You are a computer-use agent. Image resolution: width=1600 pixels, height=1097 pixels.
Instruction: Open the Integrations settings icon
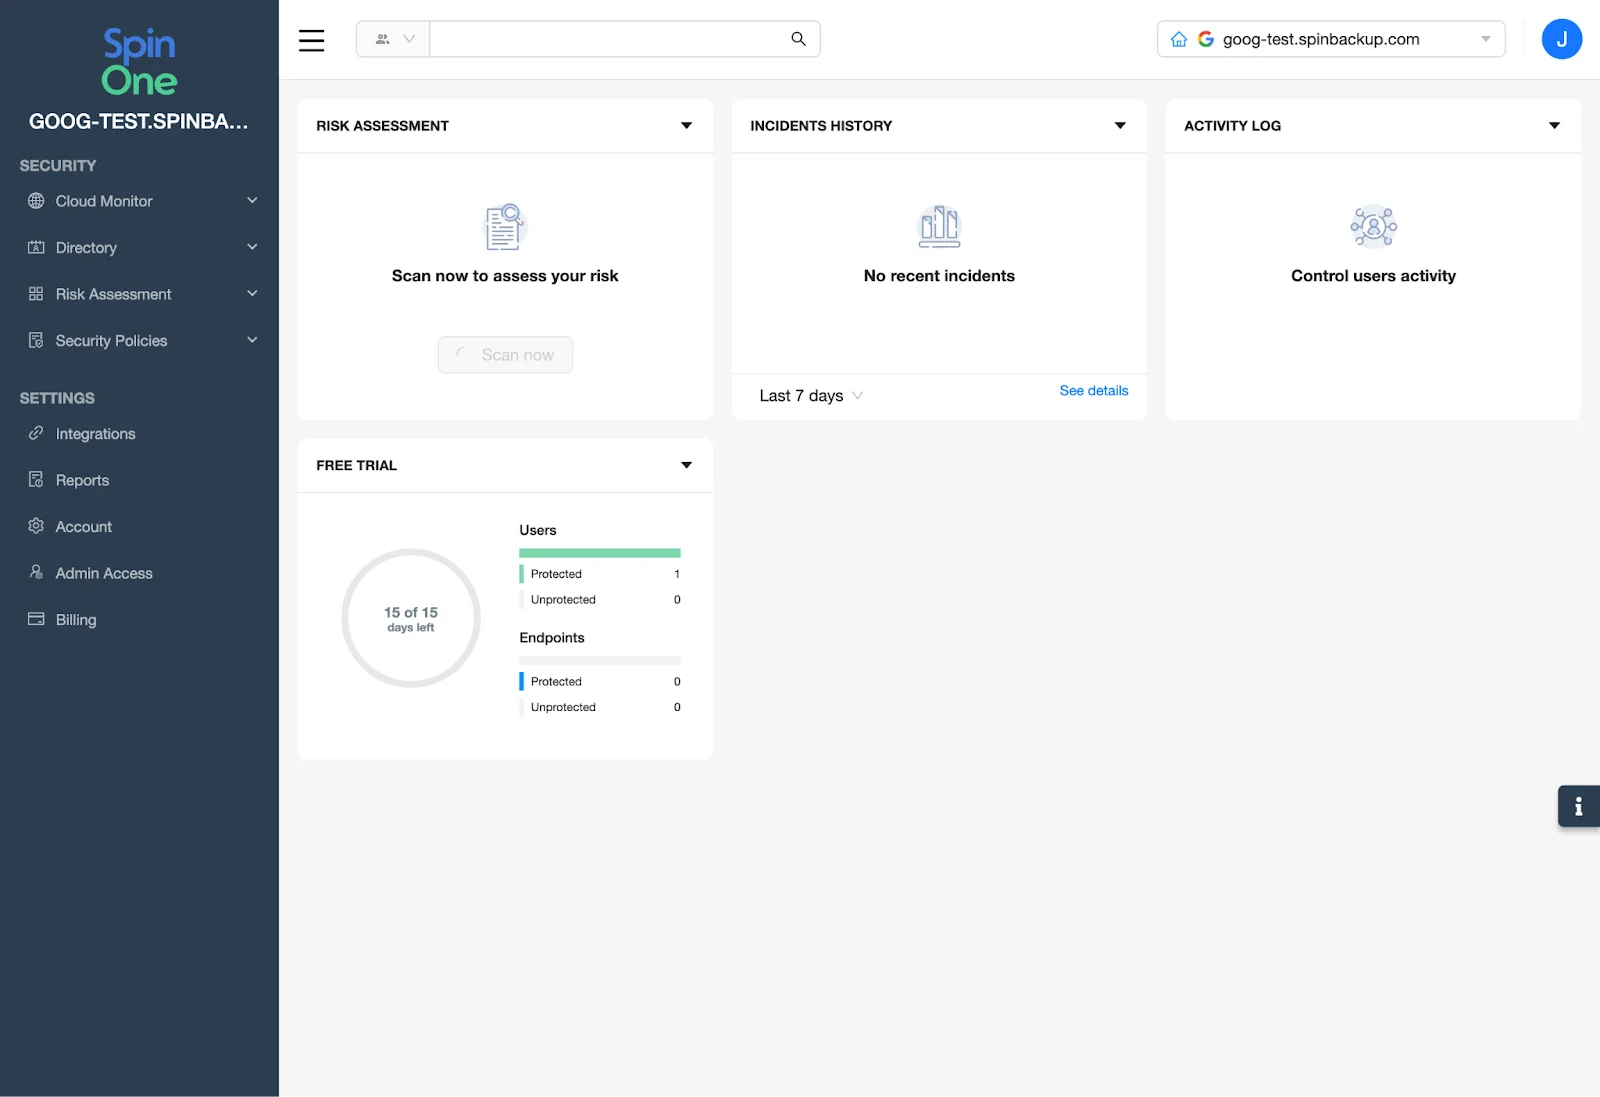coord(36,433)
